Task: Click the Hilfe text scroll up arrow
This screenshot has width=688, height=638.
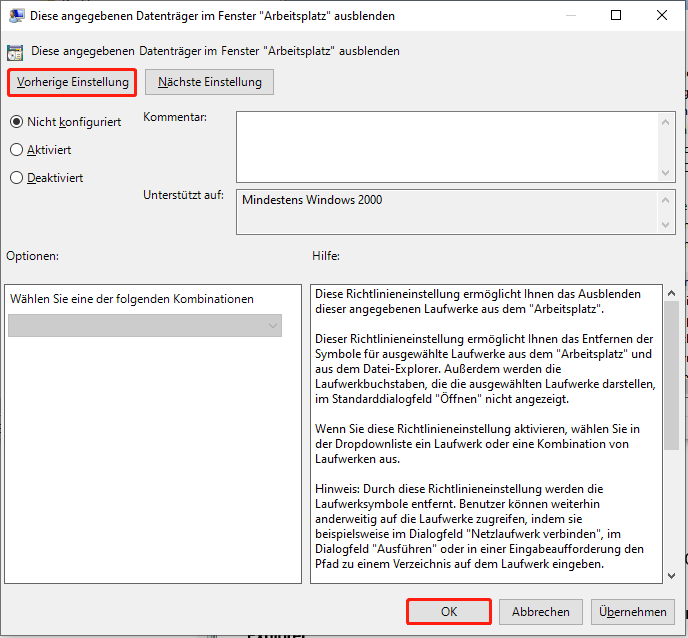Action: click(x=670, y=293)
